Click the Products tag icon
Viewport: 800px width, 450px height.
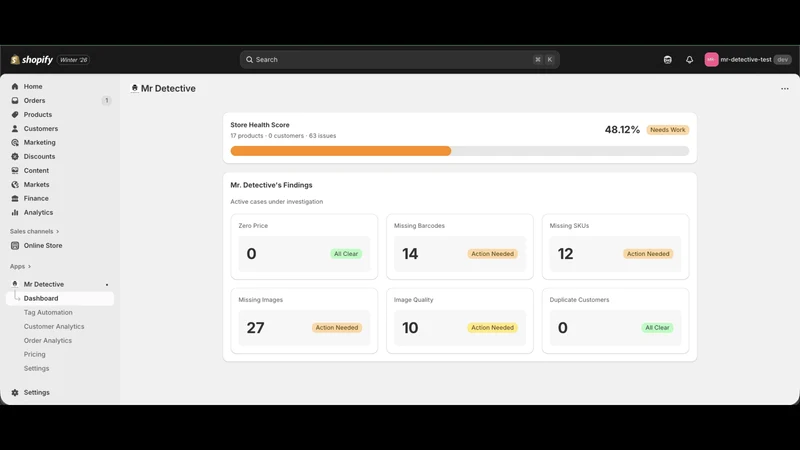tap(15, 115)
